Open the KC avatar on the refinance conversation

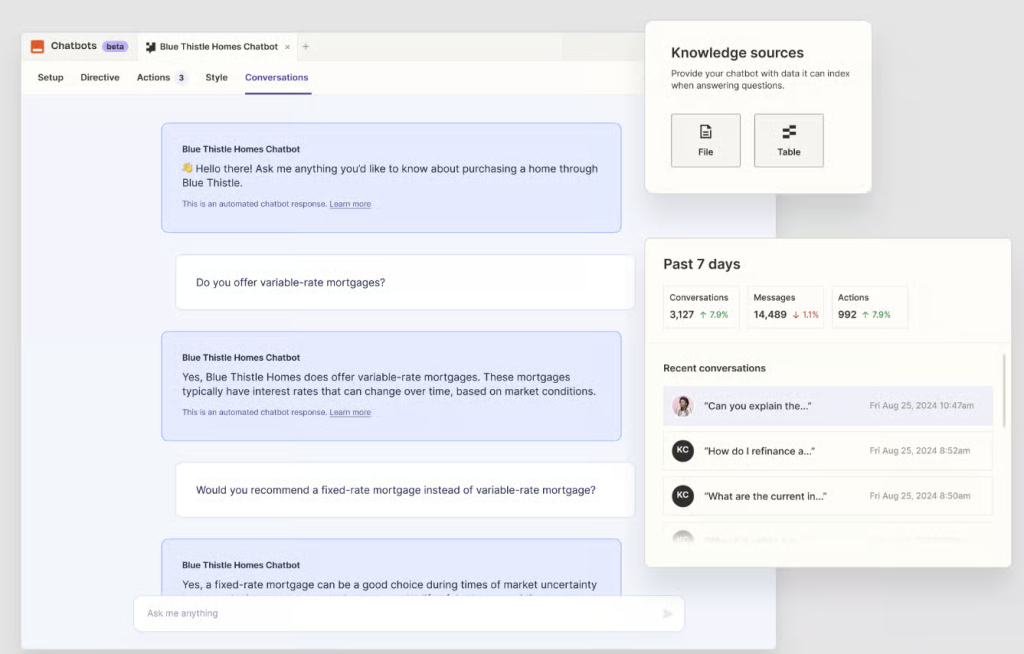coord(682,451)
